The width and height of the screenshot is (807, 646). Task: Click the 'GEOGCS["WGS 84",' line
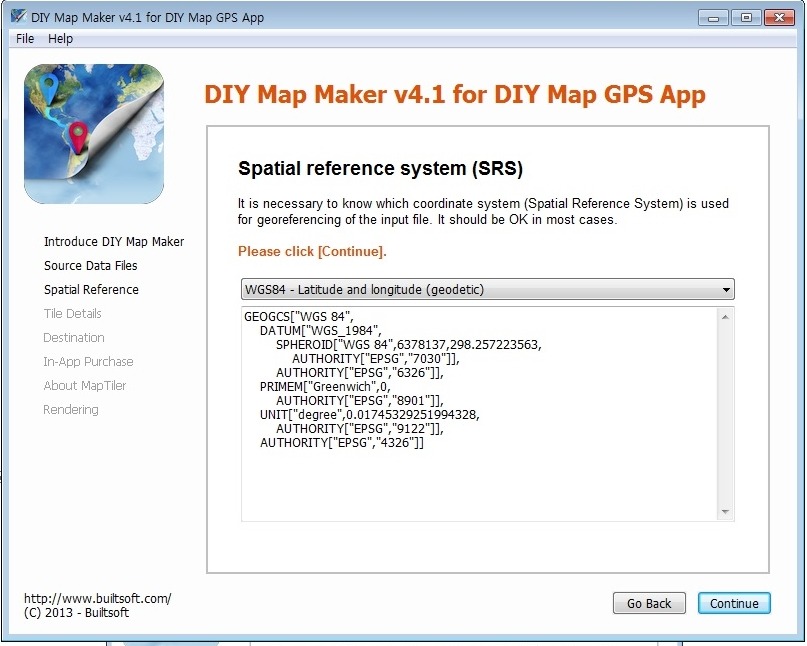(299, 317)
